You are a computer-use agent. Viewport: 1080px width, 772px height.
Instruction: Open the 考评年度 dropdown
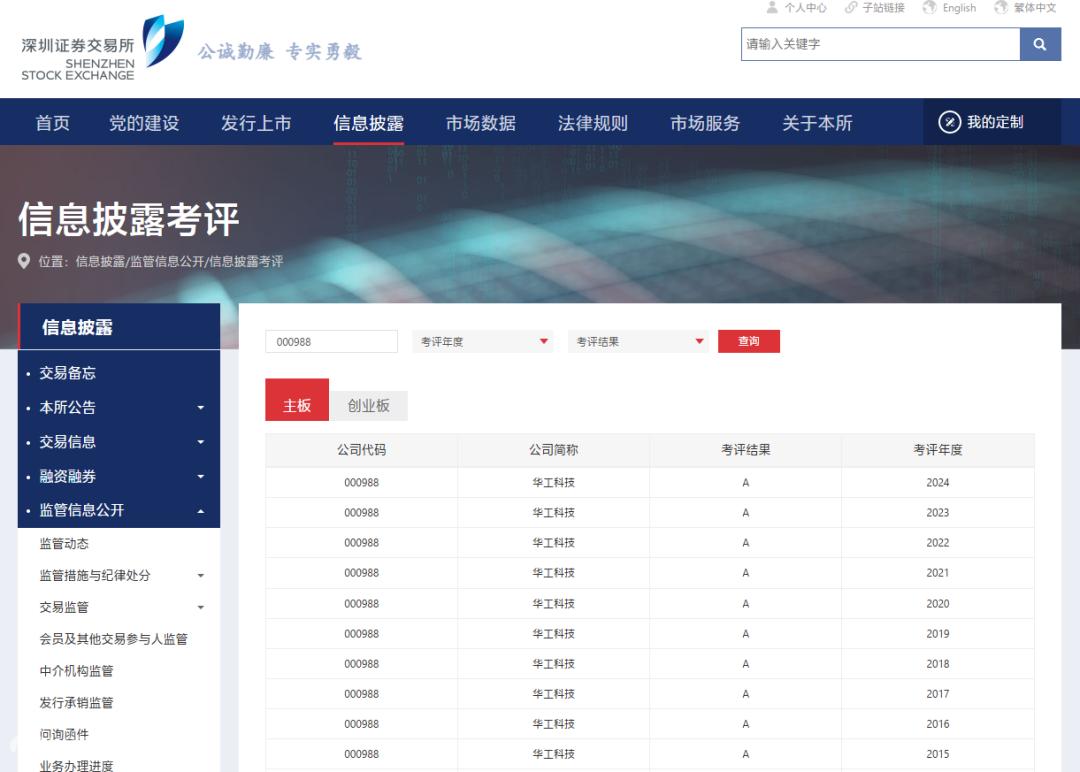pyautogui.click(x=483, y=342)
